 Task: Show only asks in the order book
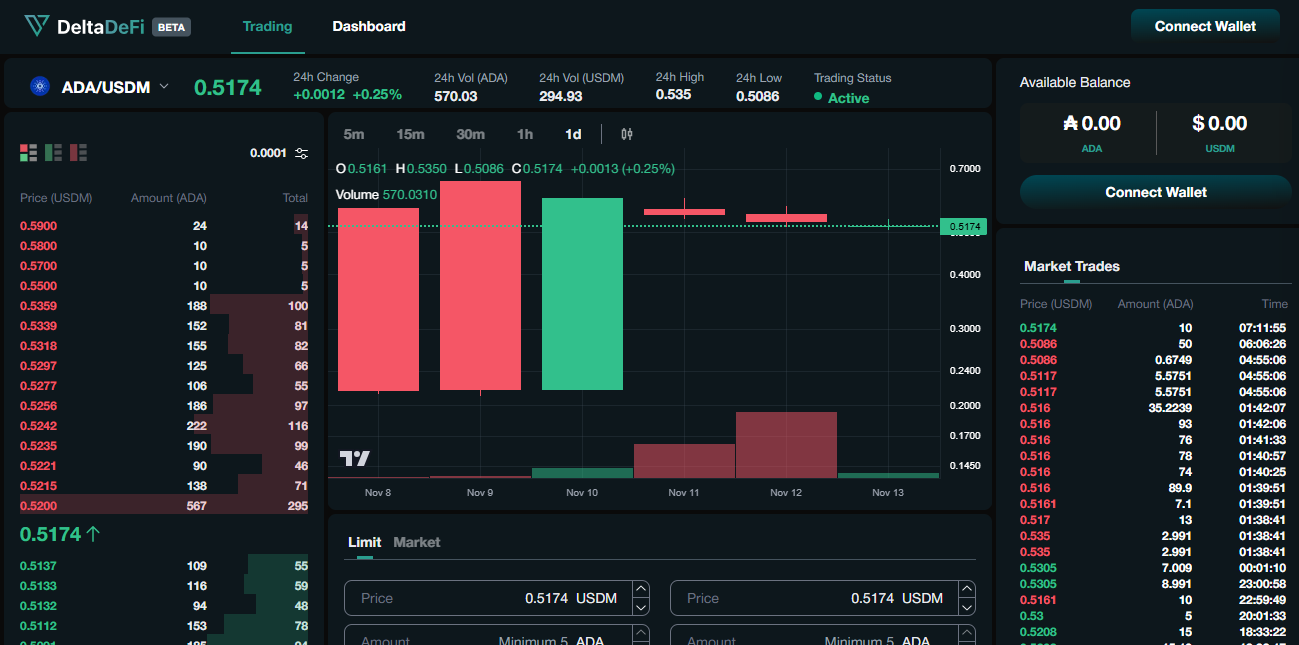click(78, 153)
